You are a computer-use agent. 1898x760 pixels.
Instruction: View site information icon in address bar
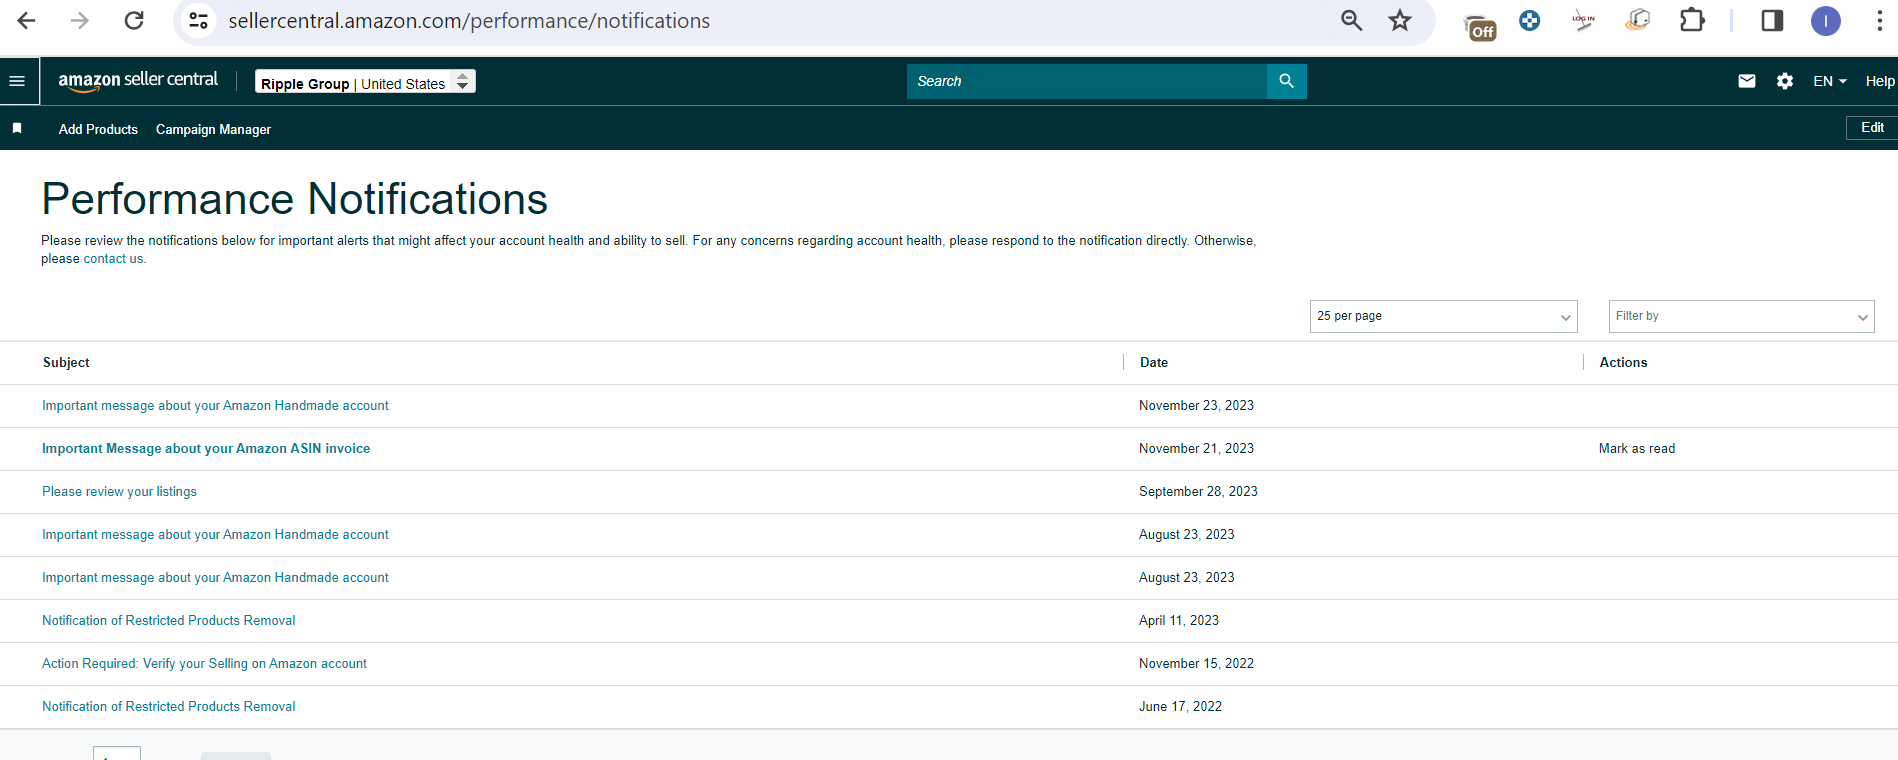[199, 21]
